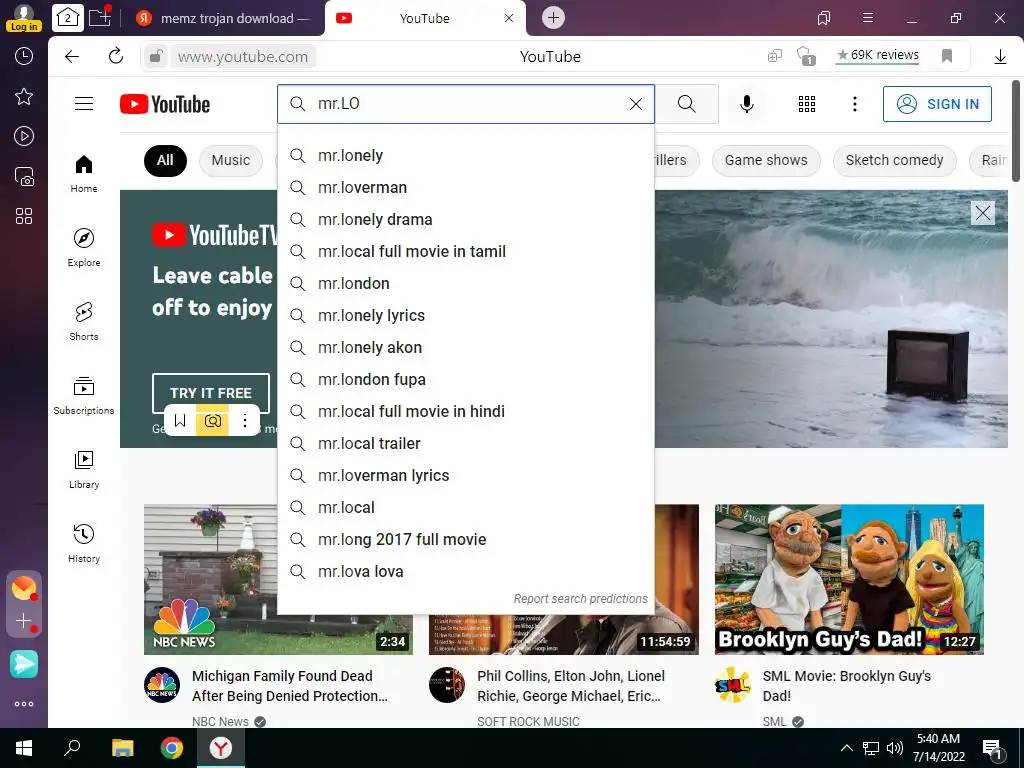Open YouTube settings three-dot menu
Image resolution: width=1024 pixels, height=768 pixels.
[x=854, y=104]
